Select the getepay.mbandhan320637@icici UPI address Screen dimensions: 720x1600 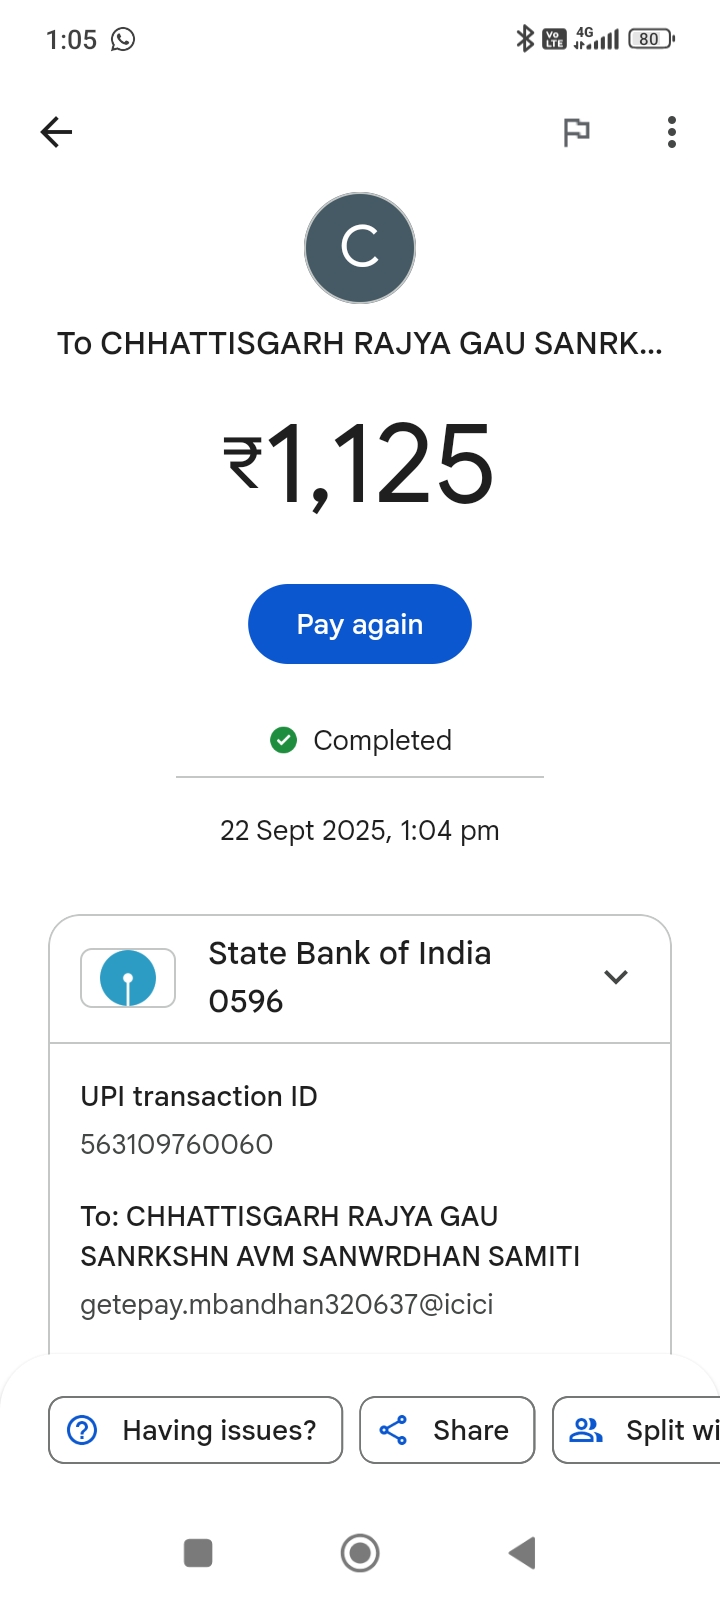pyautogui.click(x=287, y=1304)
